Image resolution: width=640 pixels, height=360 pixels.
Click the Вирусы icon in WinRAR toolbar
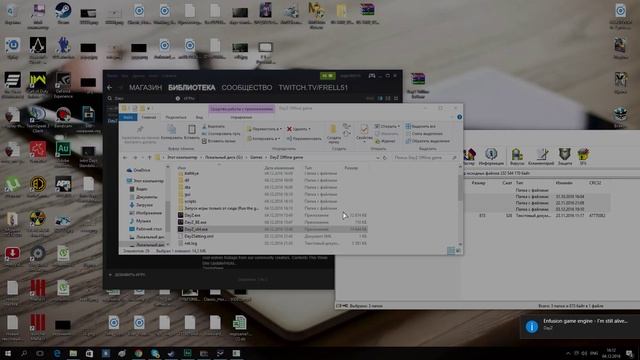517,156
